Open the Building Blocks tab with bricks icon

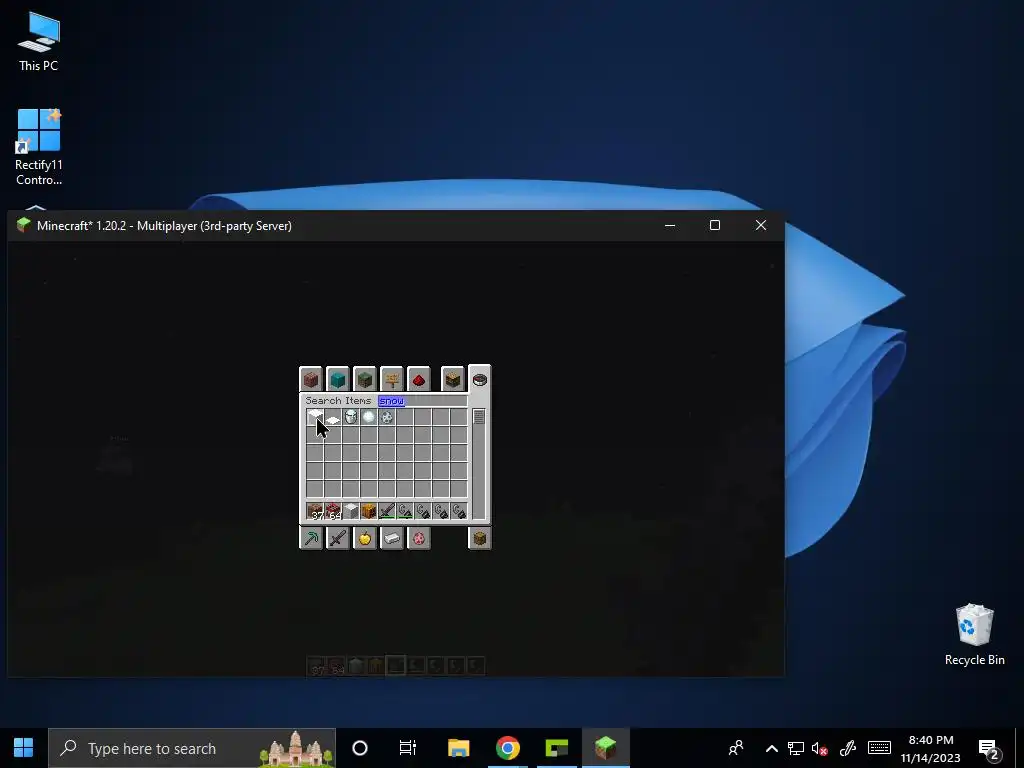pos(311,379)
